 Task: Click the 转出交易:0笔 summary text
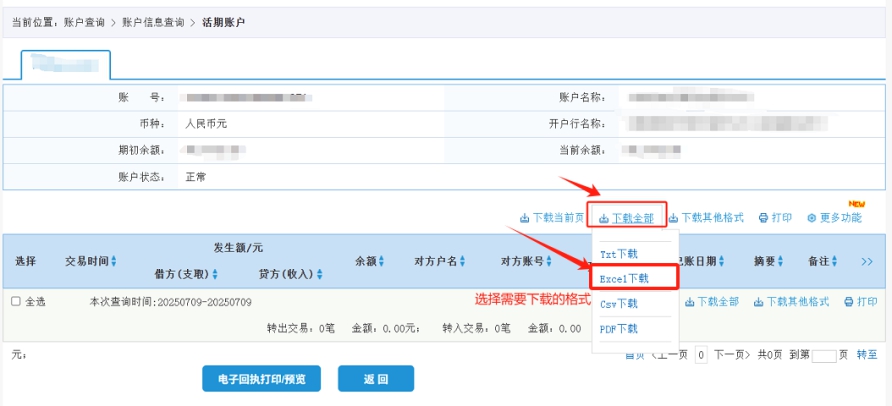(x=301, y=329)
